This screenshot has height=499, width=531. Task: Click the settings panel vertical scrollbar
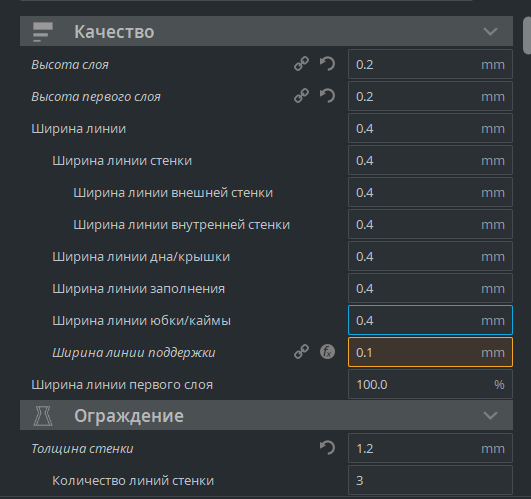[527, 36]
